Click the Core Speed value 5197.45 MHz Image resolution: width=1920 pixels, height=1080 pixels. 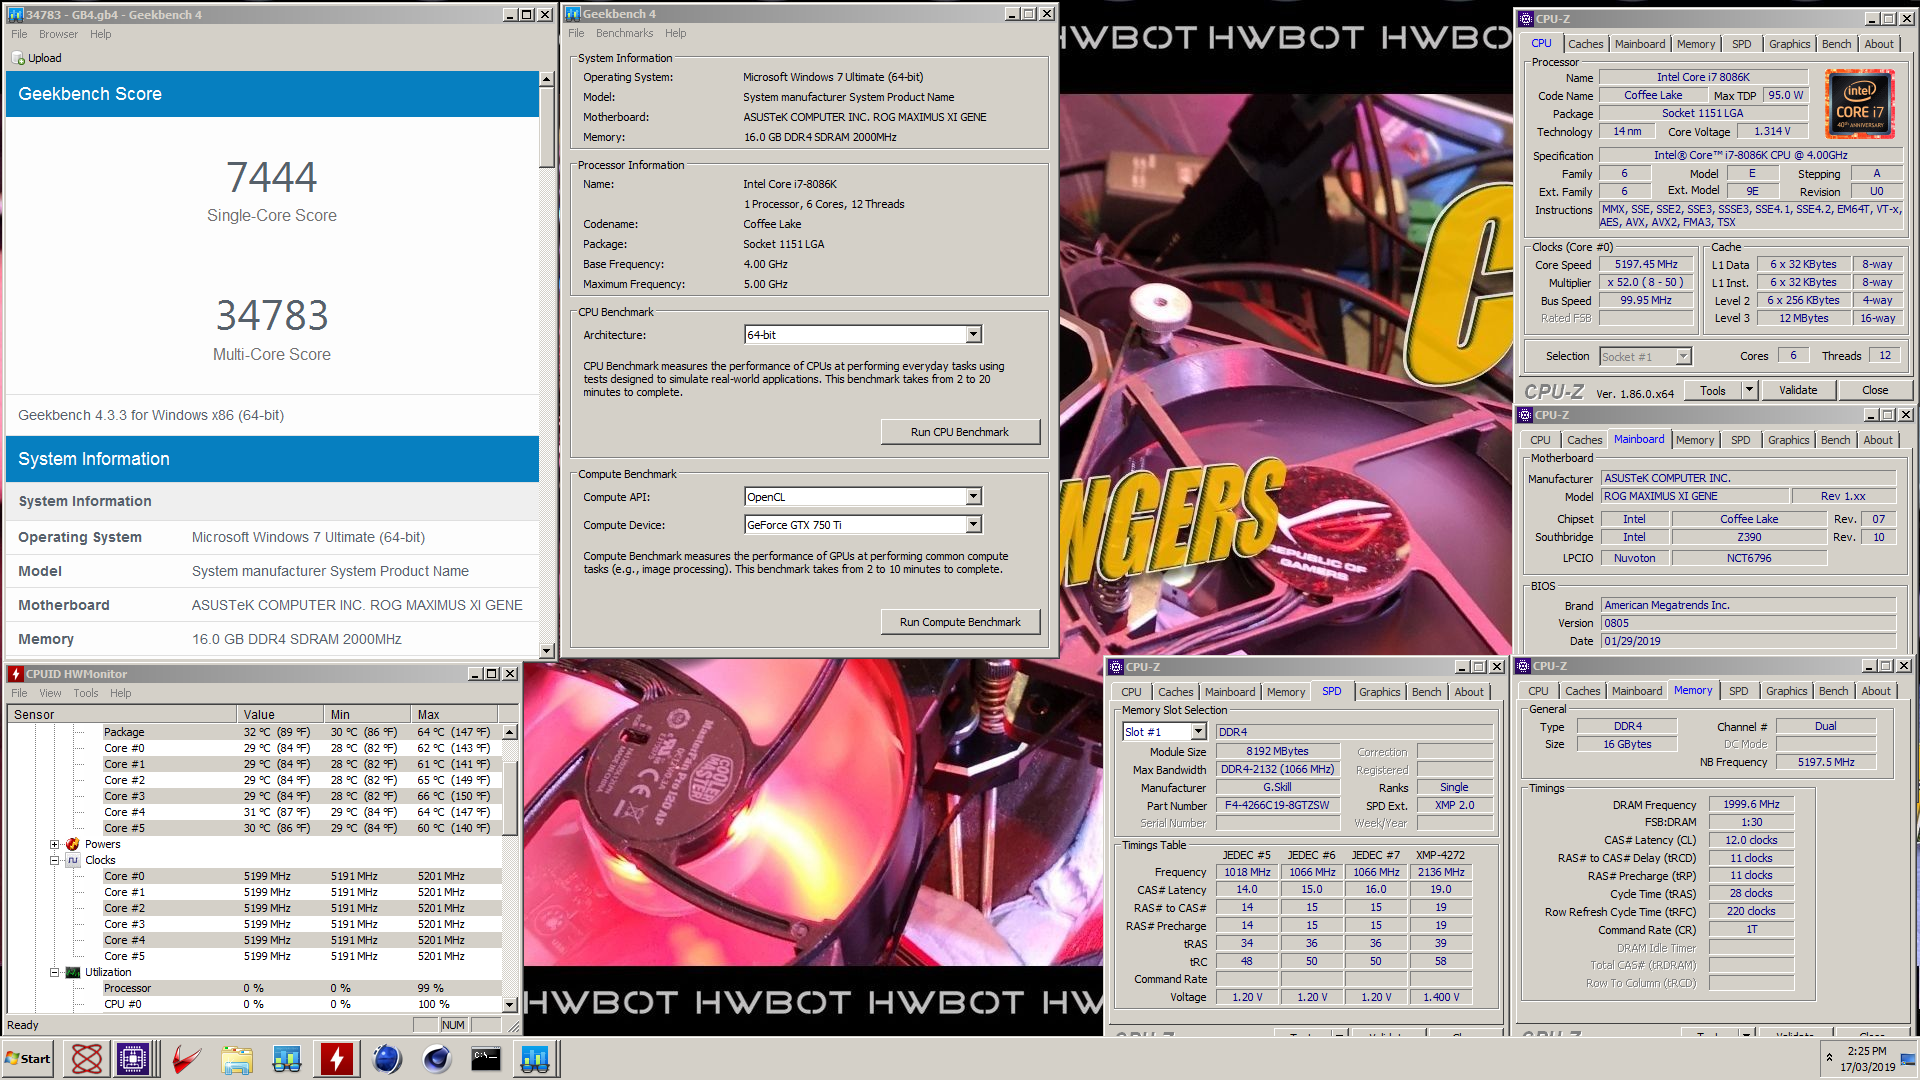point(1646,264)
